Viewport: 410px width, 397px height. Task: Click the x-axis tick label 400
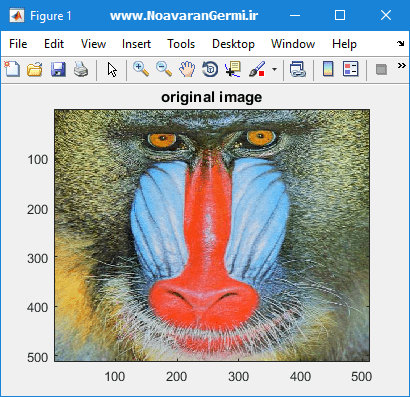point(300,377)
